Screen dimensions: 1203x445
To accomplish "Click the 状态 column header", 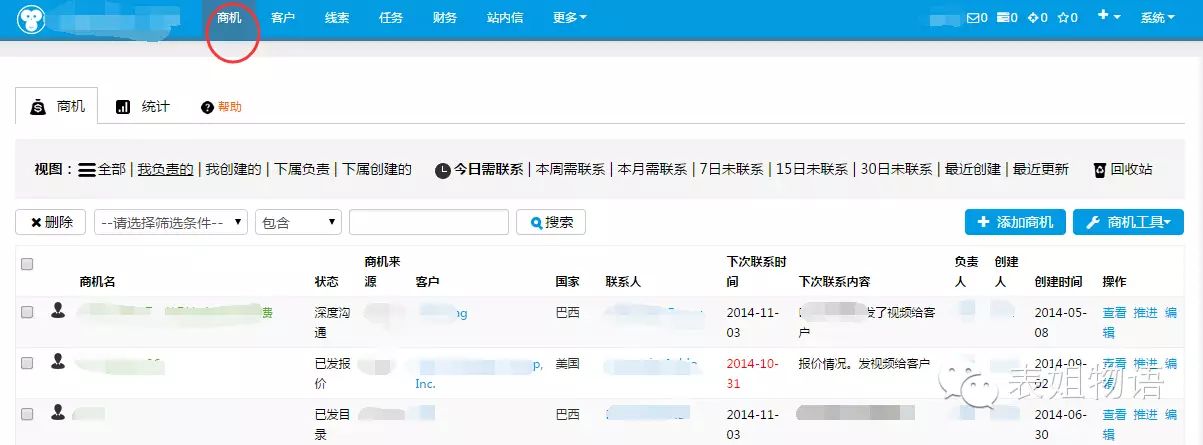I will click(326, 282).
